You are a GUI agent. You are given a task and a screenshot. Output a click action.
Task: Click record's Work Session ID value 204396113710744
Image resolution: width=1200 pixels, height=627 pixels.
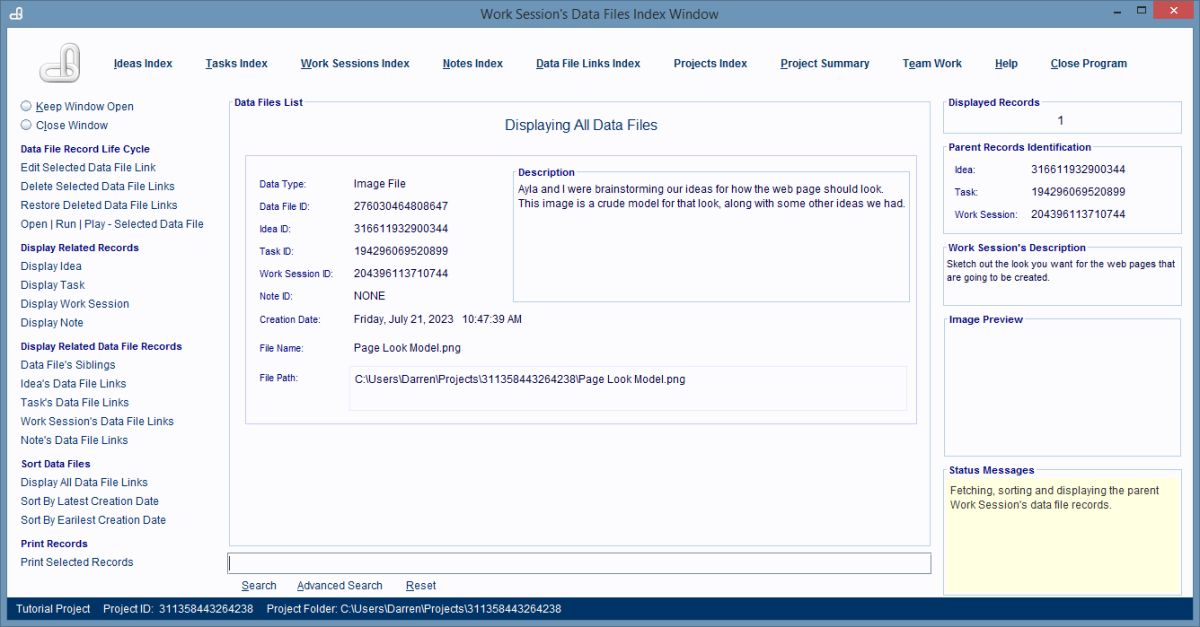pyautogui.click(x=401, y=273)
